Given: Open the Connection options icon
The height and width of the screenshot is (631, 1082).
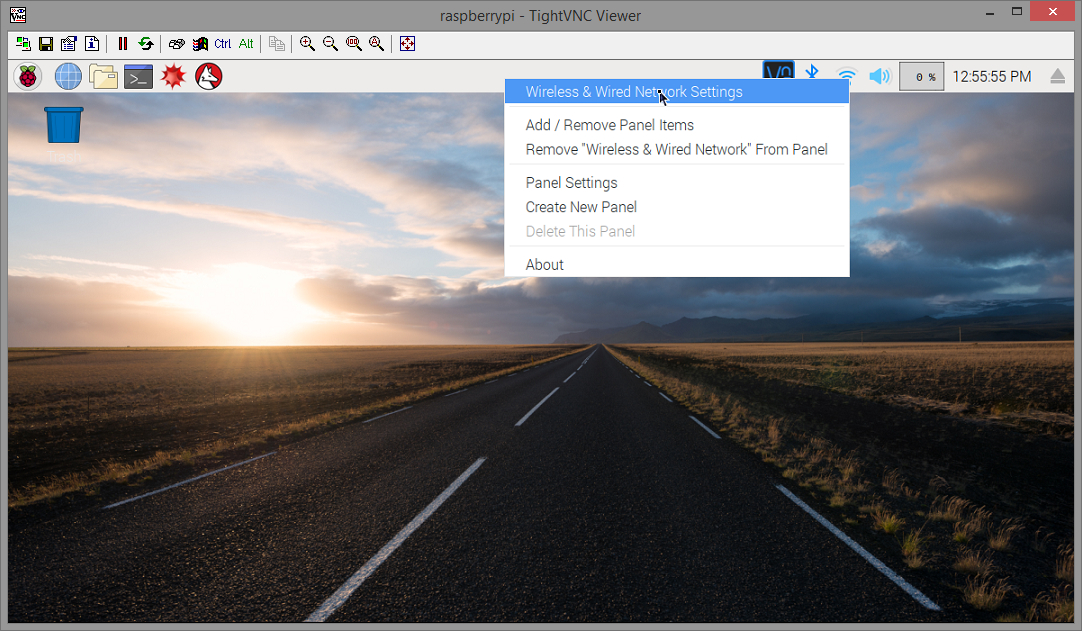Looking at the screenshot, I should point(68,43).
